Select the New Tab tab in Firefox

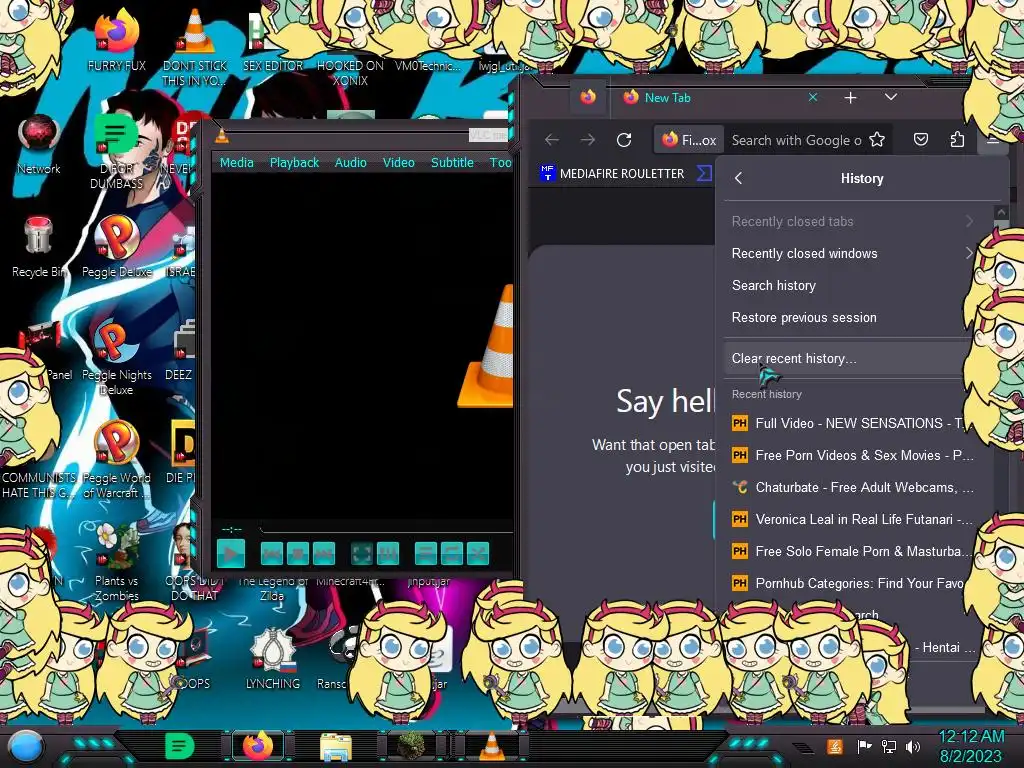click(718, 97)
